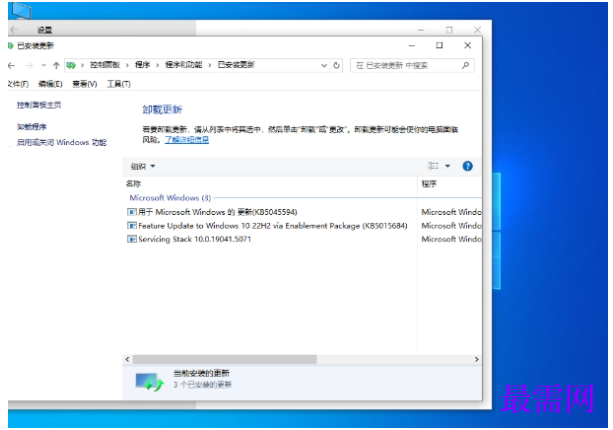The image size is (613, 430).
Task: Click the horizontal scrollbar right arrow
Action: pos(477,359)
